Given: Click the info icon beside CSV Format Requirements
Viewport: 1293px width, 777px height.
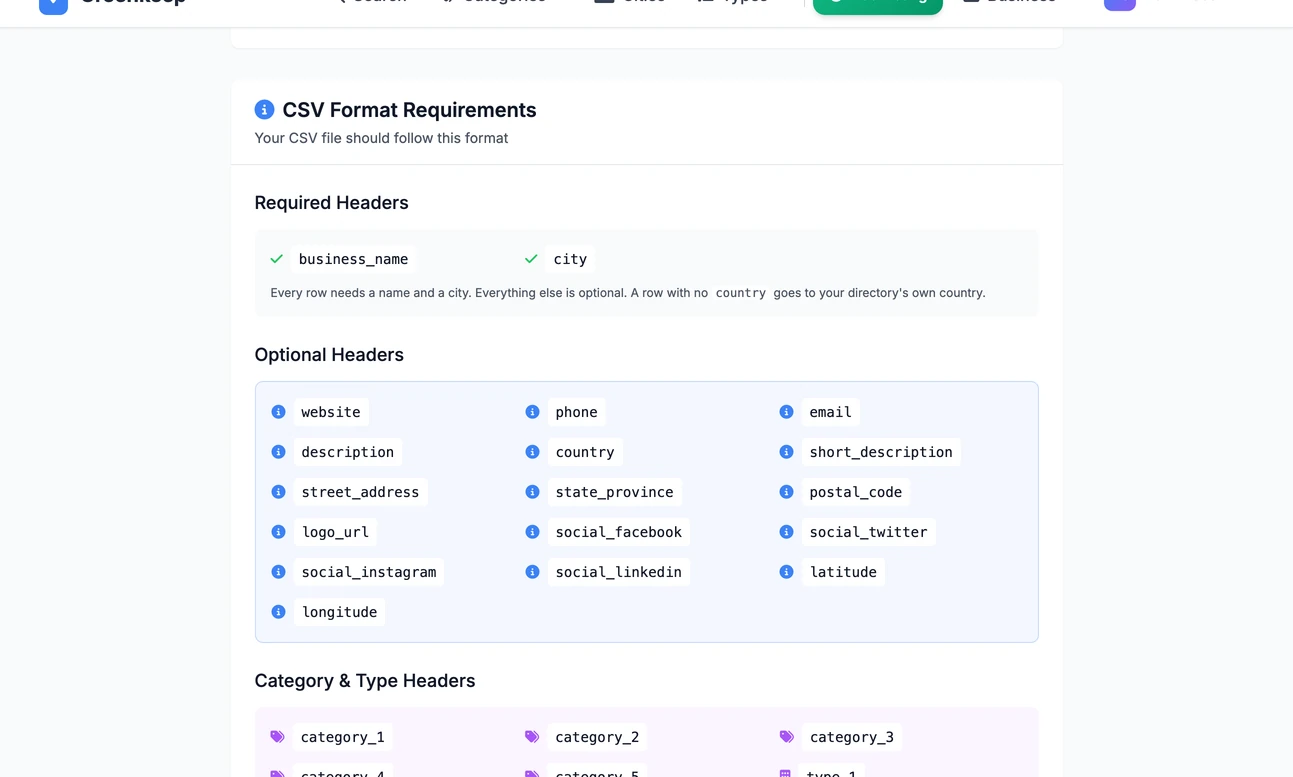Looking at the screenshot, I should [264, 109].
